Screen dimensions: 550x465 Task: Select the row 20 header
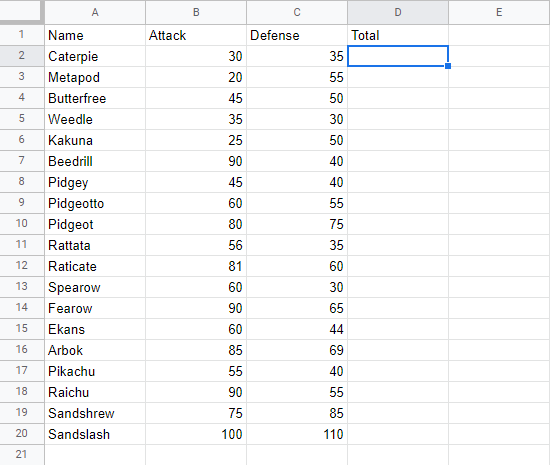tap(22, 434)
